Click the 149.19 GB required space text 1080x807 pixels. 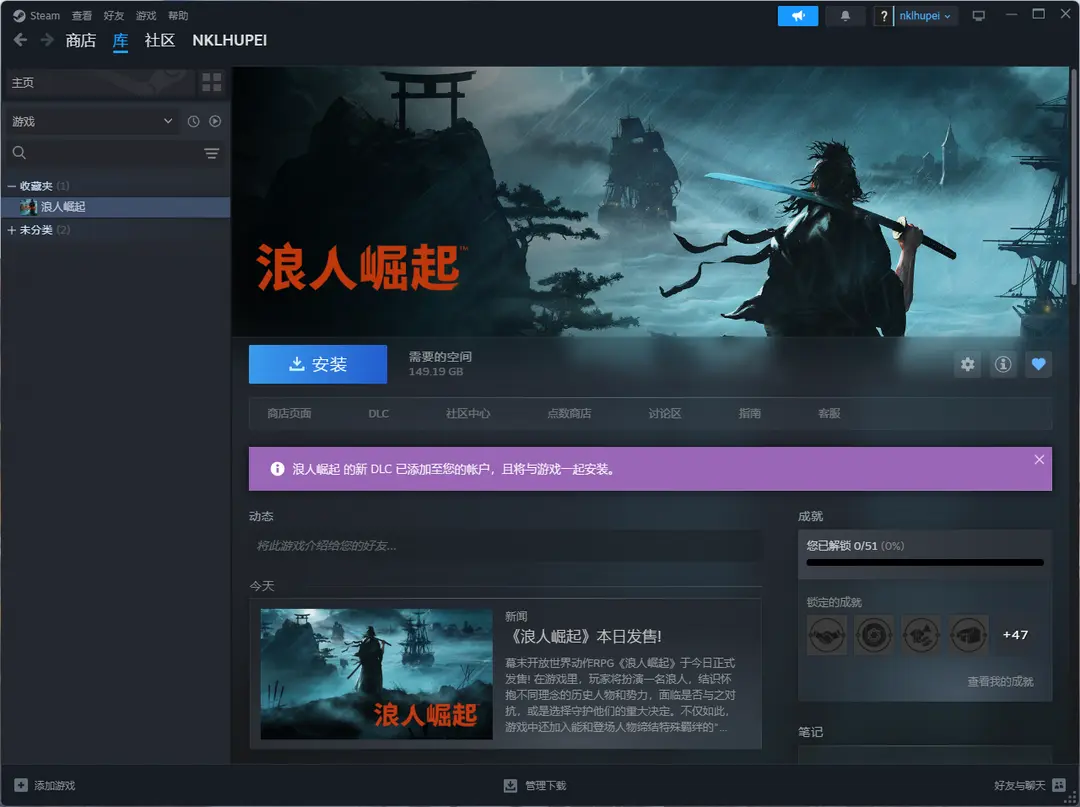pos(436,372)
